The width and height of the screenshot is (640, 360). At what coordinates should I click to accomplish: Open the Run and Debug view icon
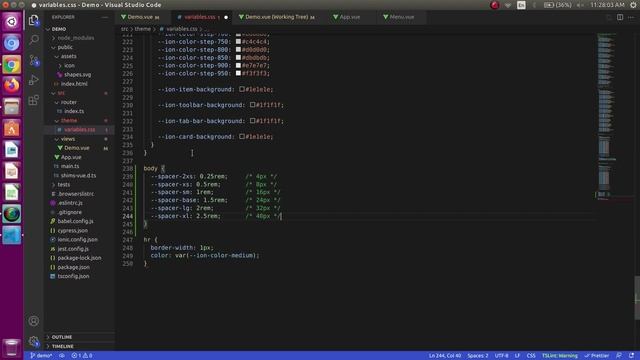[34, 80]
